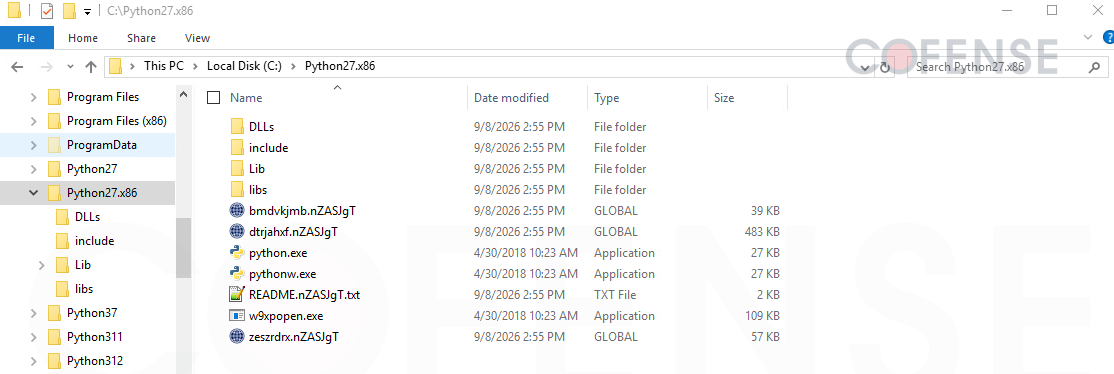Open the address bar history dropdown
The width and height of the screenshot is (1114, 374).
pos(865,67)
